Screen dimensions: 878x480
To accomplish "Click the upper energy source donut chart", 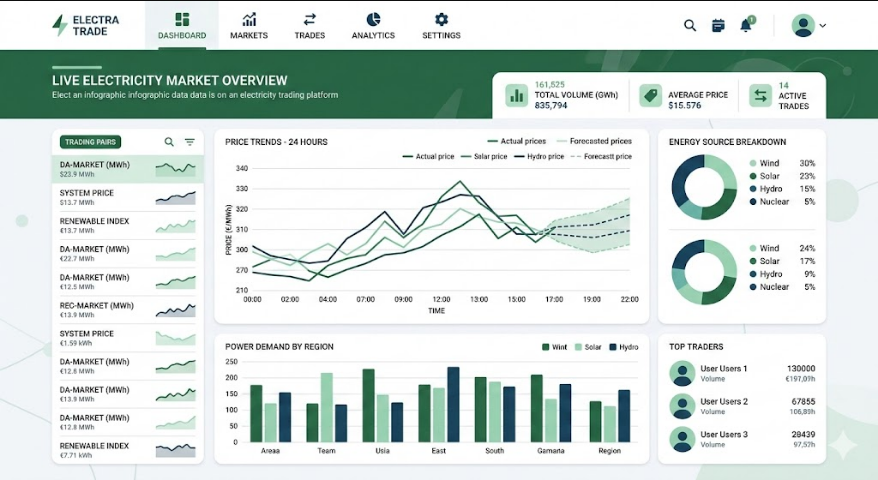I will [704, 187].
